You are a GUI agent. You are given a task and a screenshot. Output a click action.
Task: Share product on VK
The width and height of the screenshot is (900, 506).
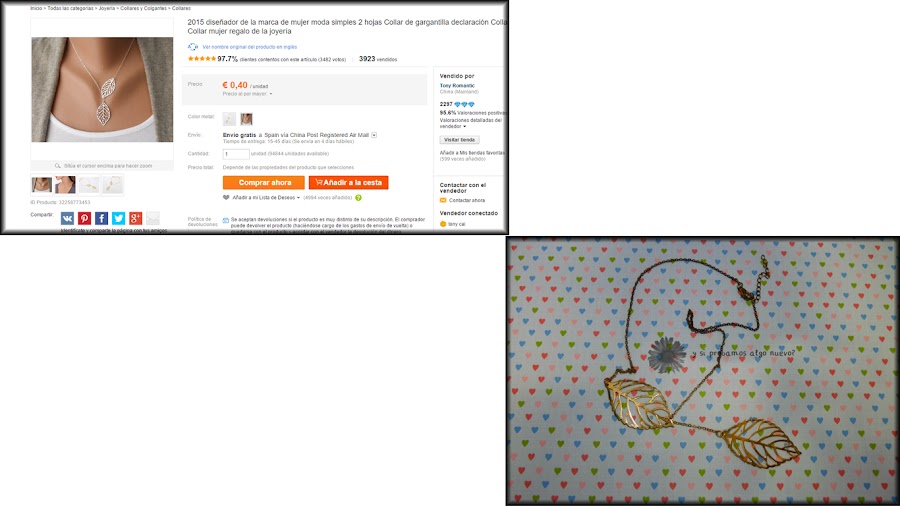pos(67,218)
